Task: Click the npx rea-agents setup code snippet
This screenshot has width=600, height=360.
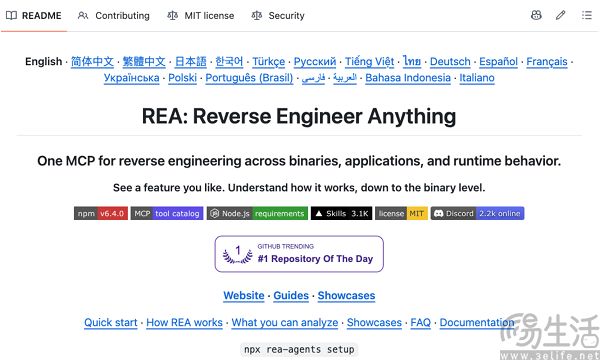Action: click(299, 349)
